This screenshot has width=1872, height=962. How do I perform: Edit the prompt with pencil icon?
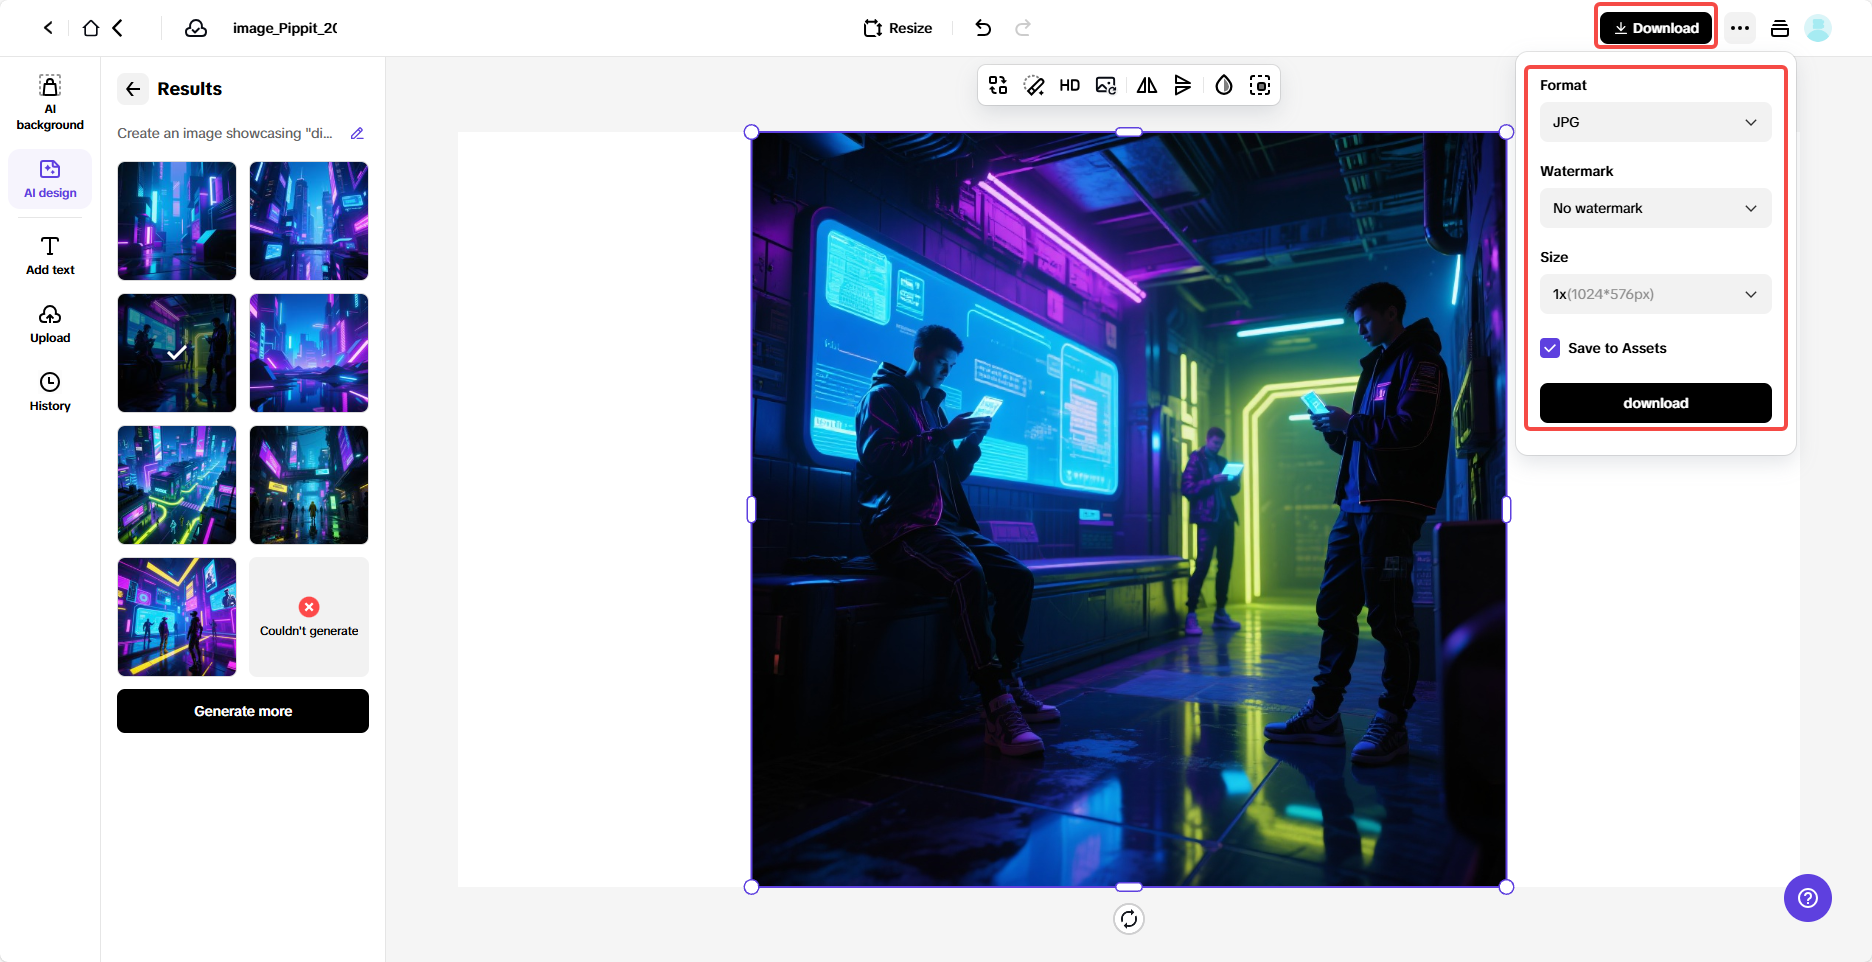357,134
